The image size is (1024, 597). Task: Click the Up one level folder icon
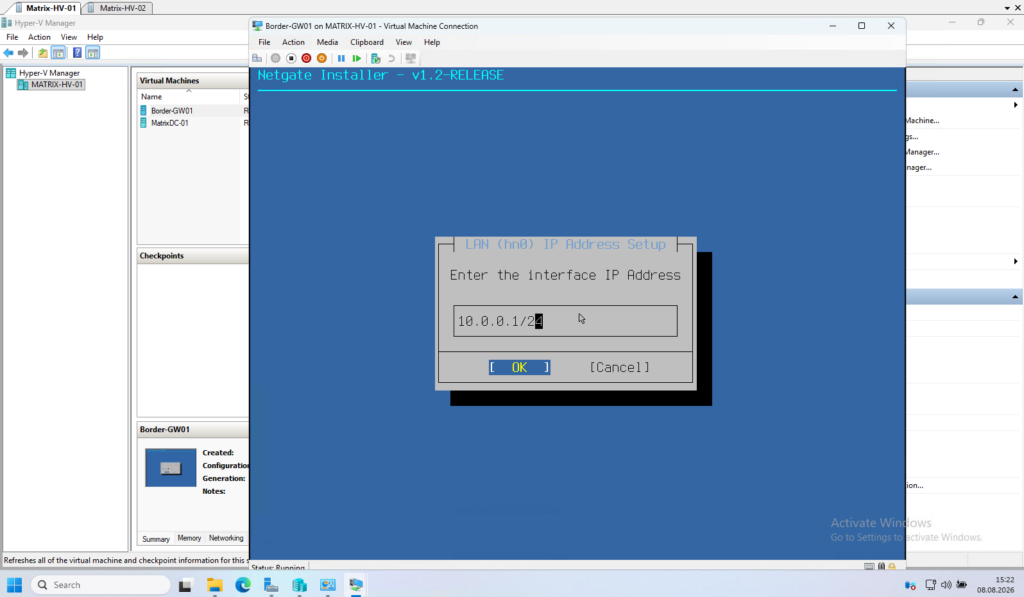pyautogui.click(x=42, y=53)
